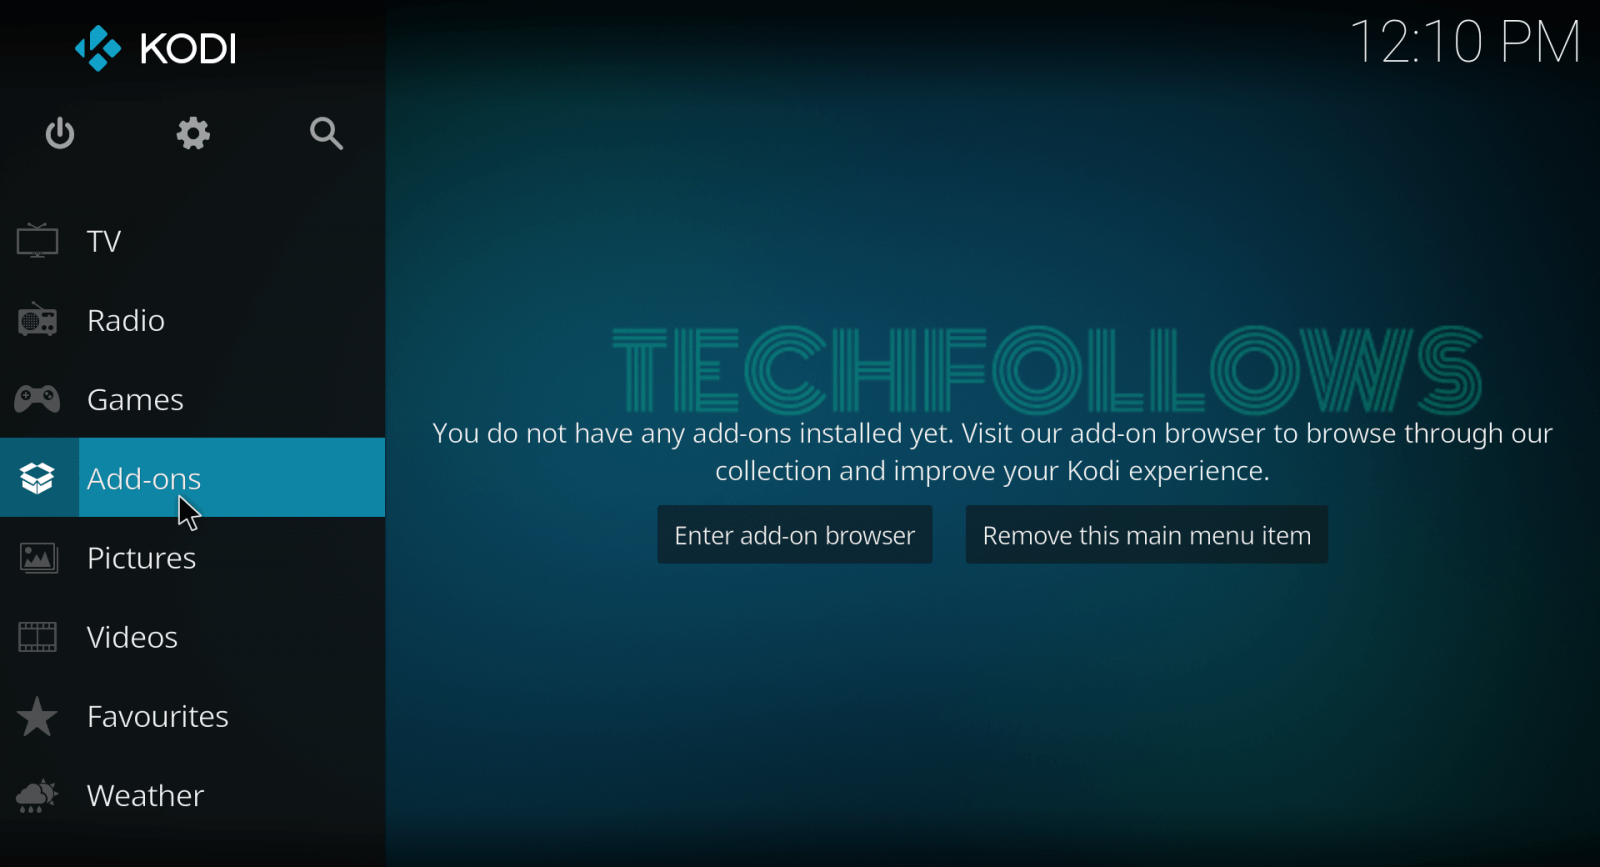Click the Weather cloud icon
The image size is (1600, 867).
point(37,796)
